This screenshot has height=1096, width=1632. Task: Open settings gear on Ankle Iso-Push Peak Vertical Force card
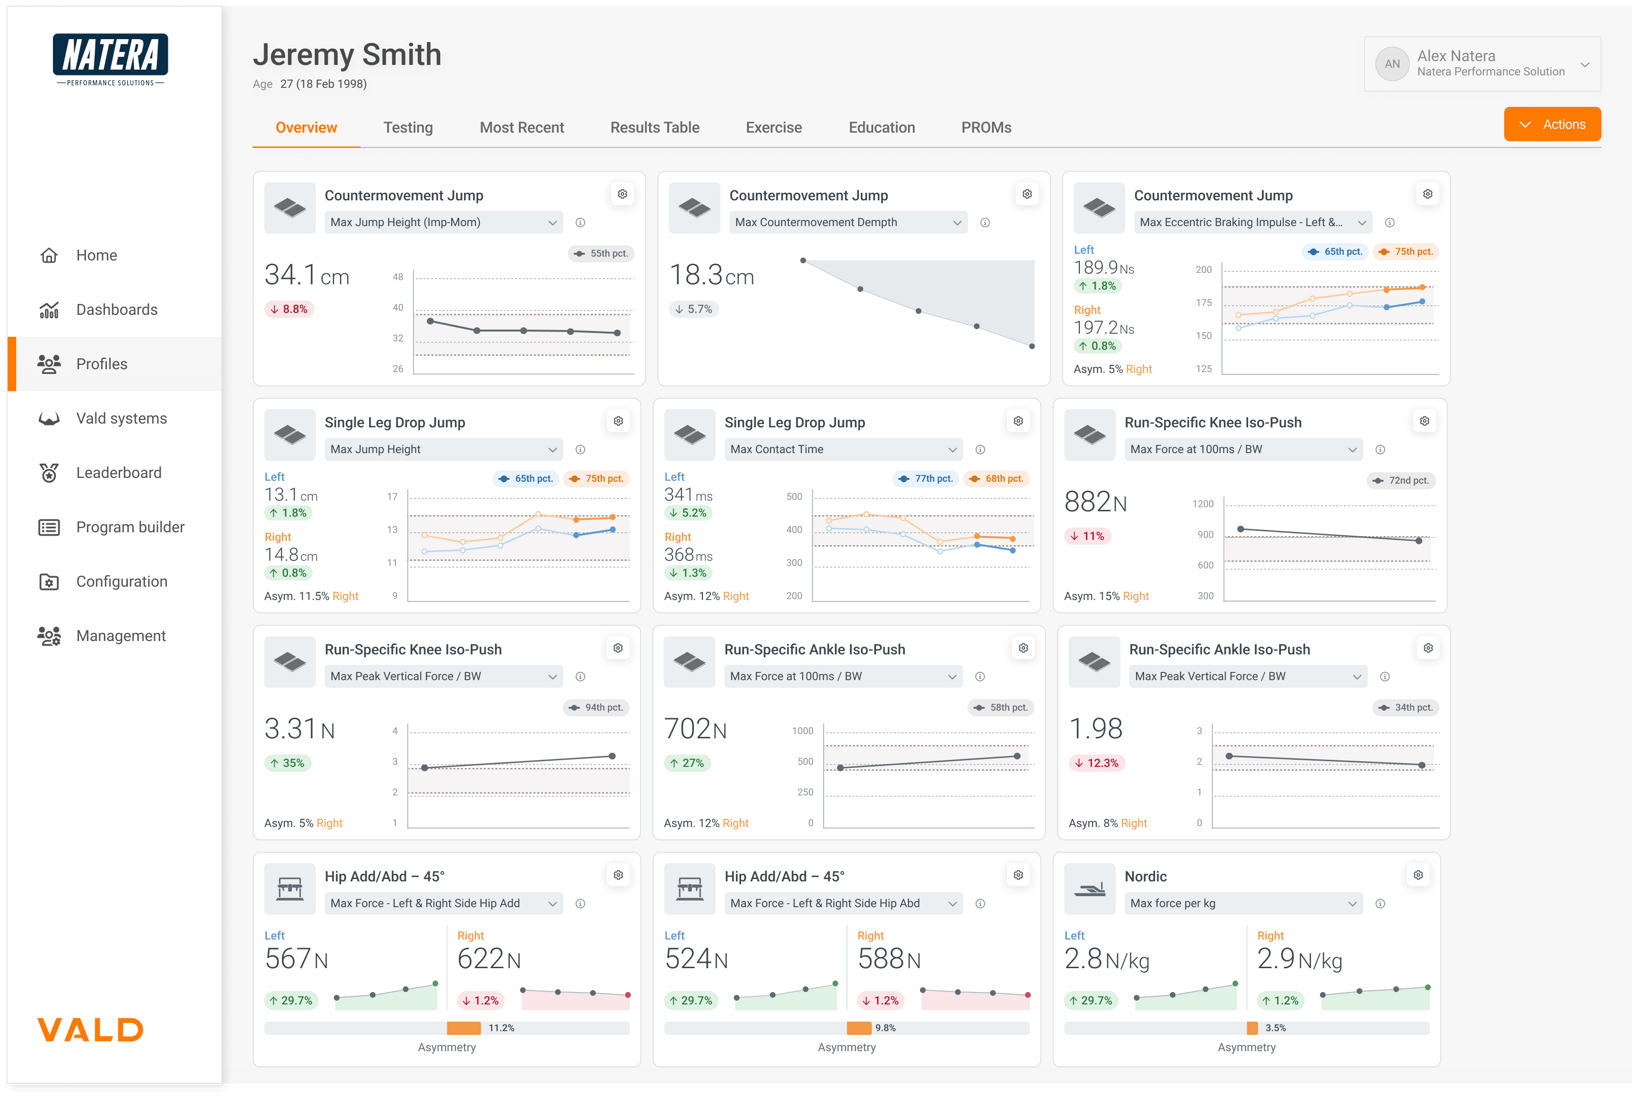(1428, 648)
